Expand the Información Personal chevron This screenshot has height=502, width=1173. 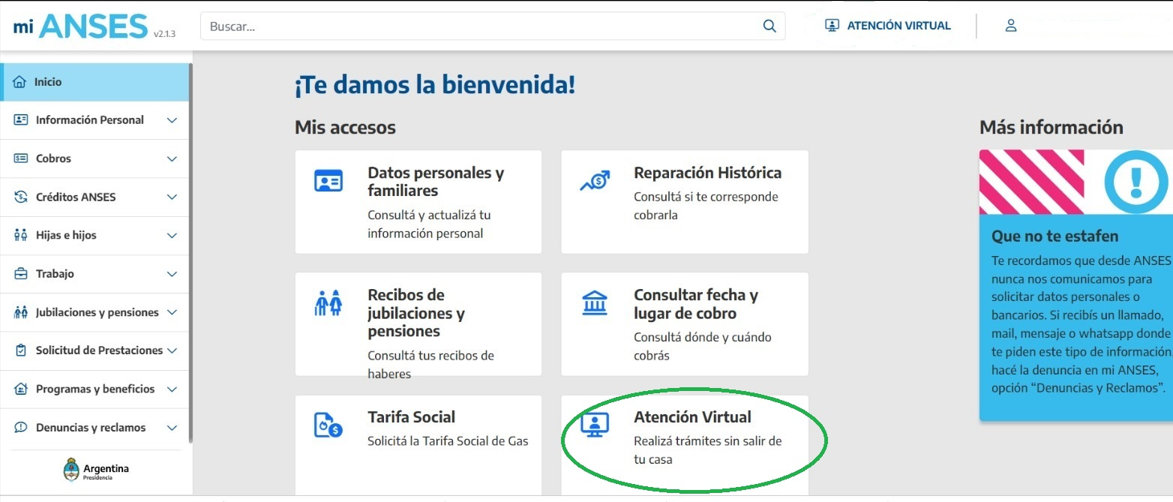tap(172, 120)
